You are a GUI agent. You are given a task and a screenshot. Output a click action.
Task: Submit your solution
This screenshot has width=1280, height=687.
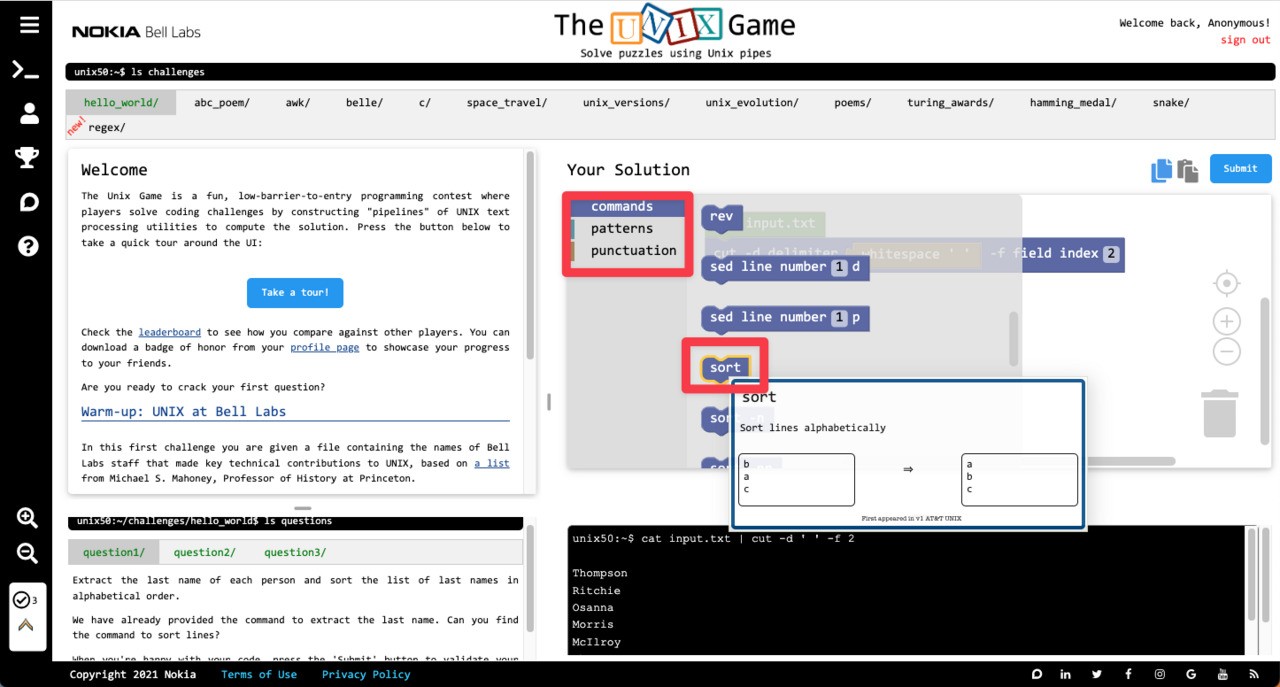pos(1240,168)
